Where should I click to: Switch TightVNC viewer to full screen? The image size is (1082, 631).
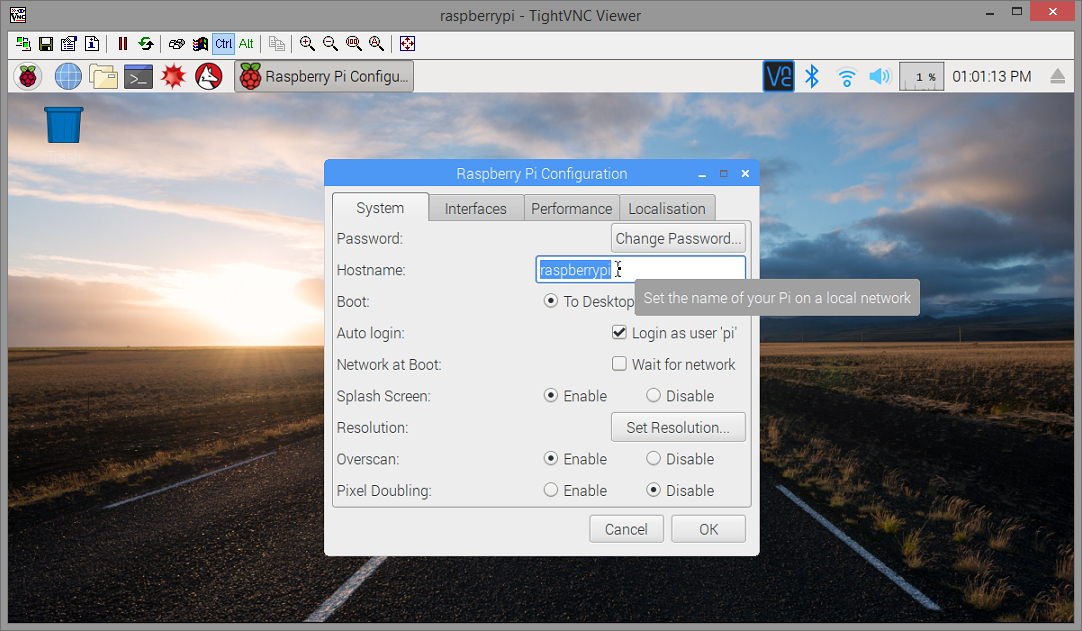pos(407,44)
